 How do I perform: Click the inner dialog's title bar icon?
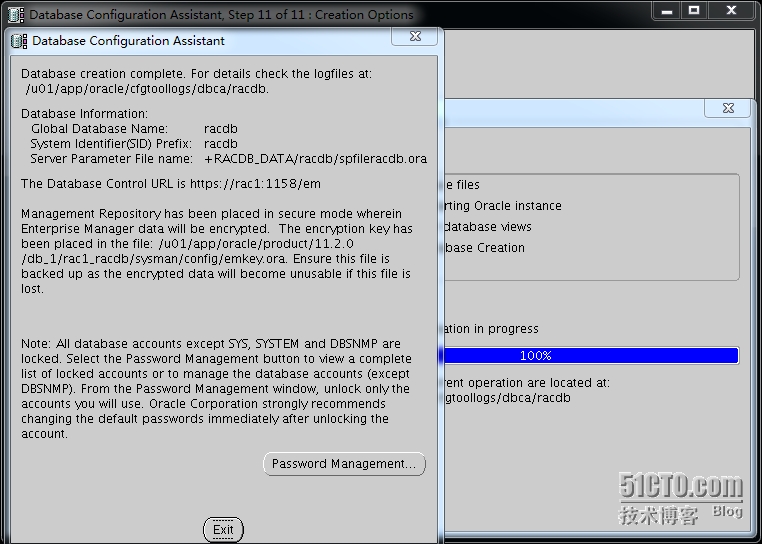point(19,41)
